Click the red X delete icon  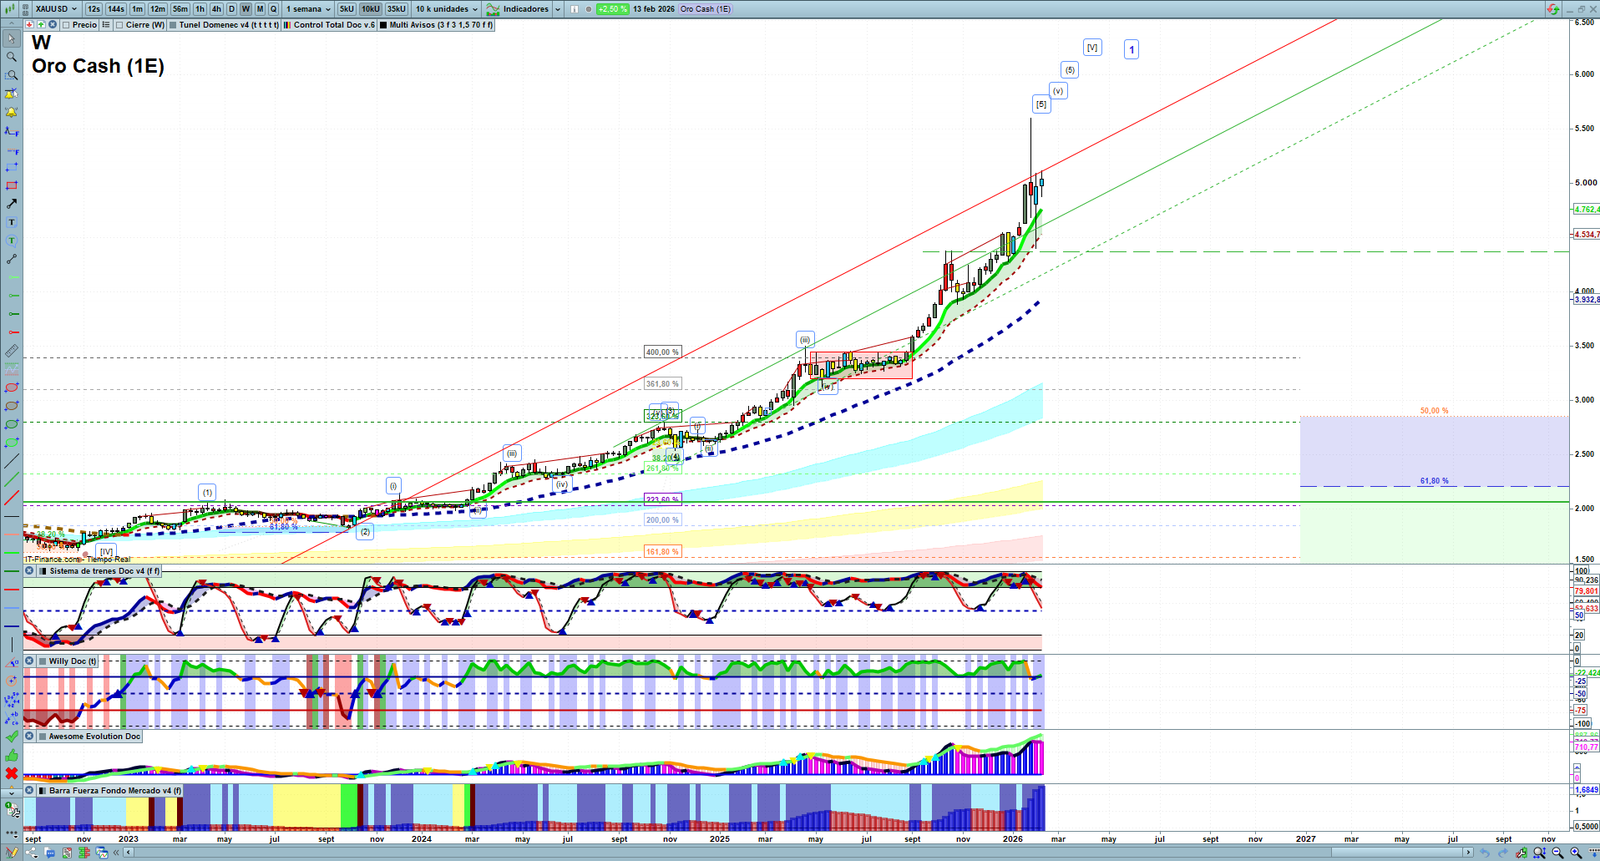pyautogui.click(x=11, y=773)
